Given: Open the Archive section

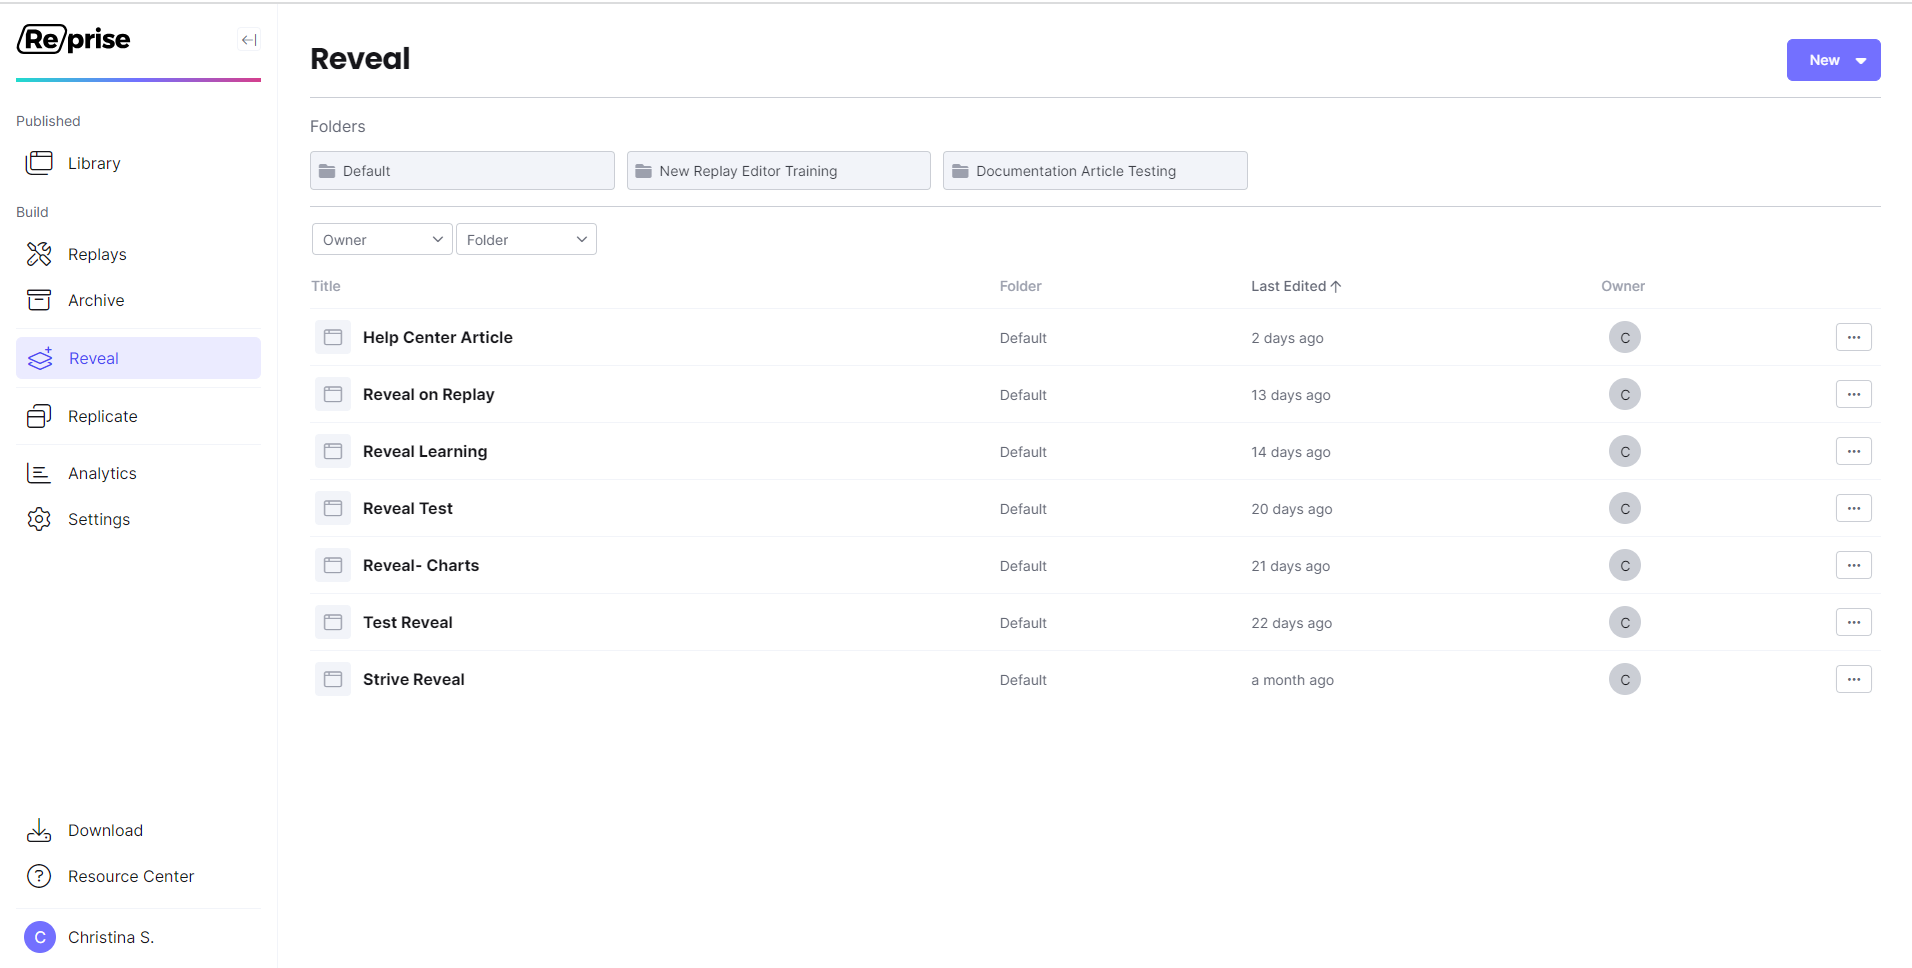Looking at the screenshot, I should tap(38, 299).
